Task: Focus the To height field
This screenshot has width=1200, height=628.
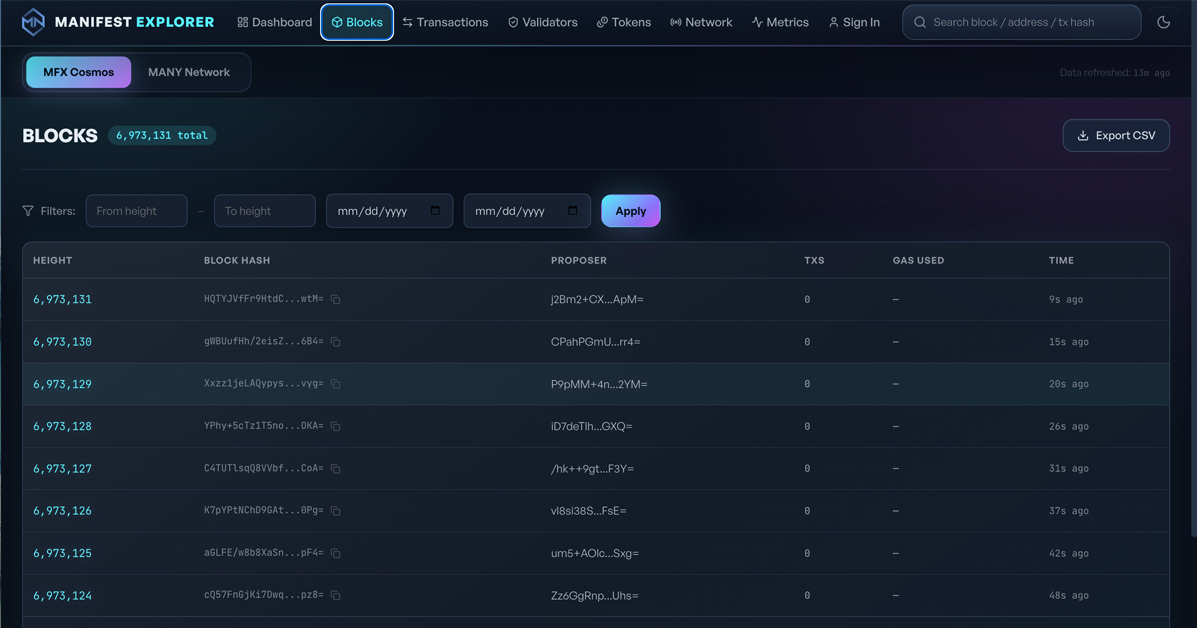Action: coord(265,211)
